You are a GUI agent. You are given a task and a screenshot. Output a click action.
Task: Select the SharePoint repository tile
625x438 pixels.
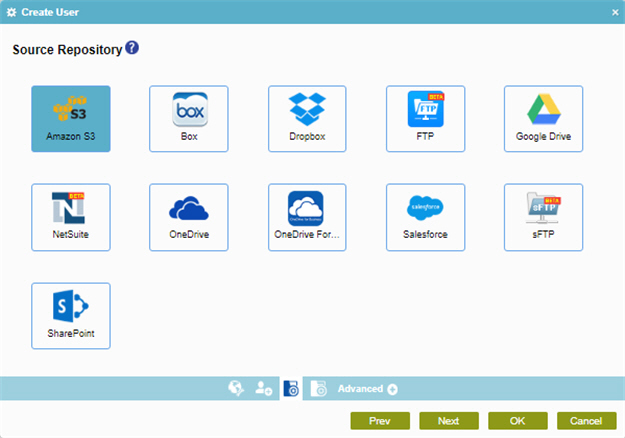coord(71,316)
